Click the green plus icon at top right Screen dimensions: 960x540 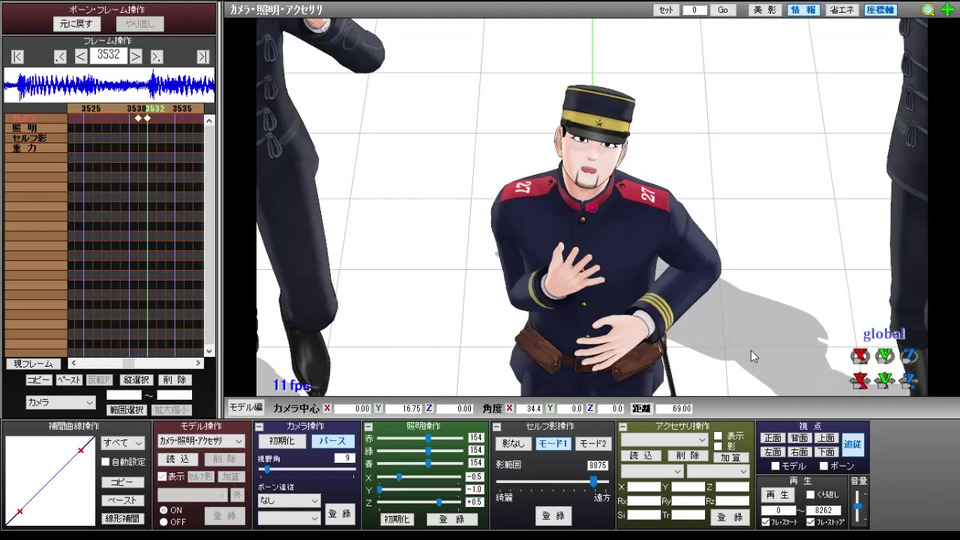pos(947,9)
